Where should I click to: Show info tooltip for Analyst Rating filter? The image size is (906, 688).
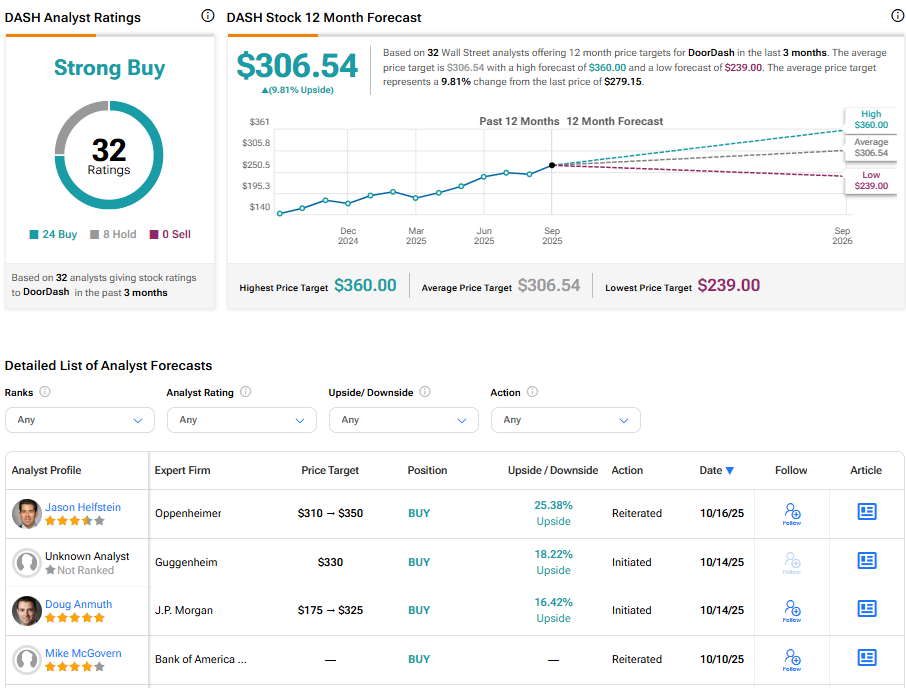pyautogui.click(x=246, y=393)
